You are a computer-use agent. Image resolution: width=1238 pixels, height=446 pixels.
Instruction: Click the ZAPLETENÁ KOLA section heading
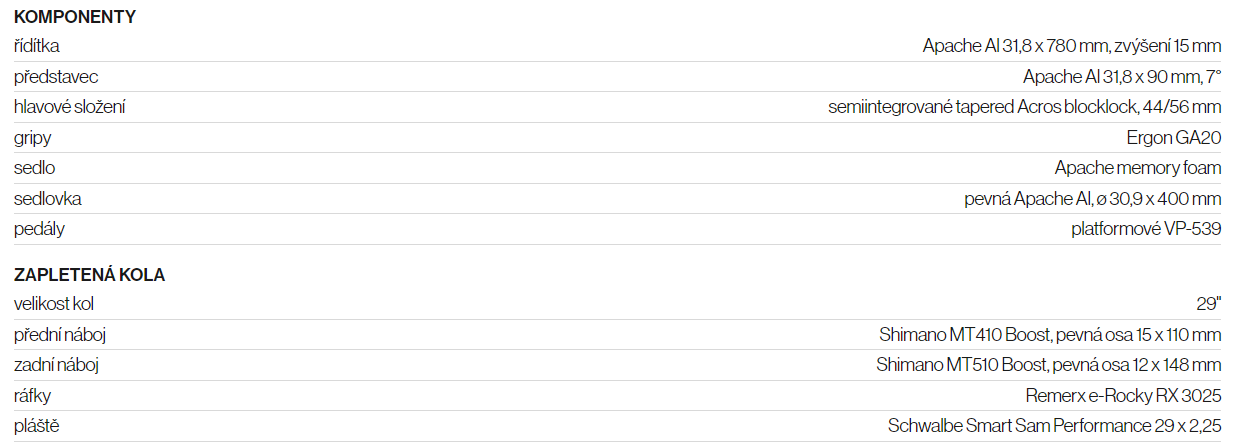[x=90, y=275]
